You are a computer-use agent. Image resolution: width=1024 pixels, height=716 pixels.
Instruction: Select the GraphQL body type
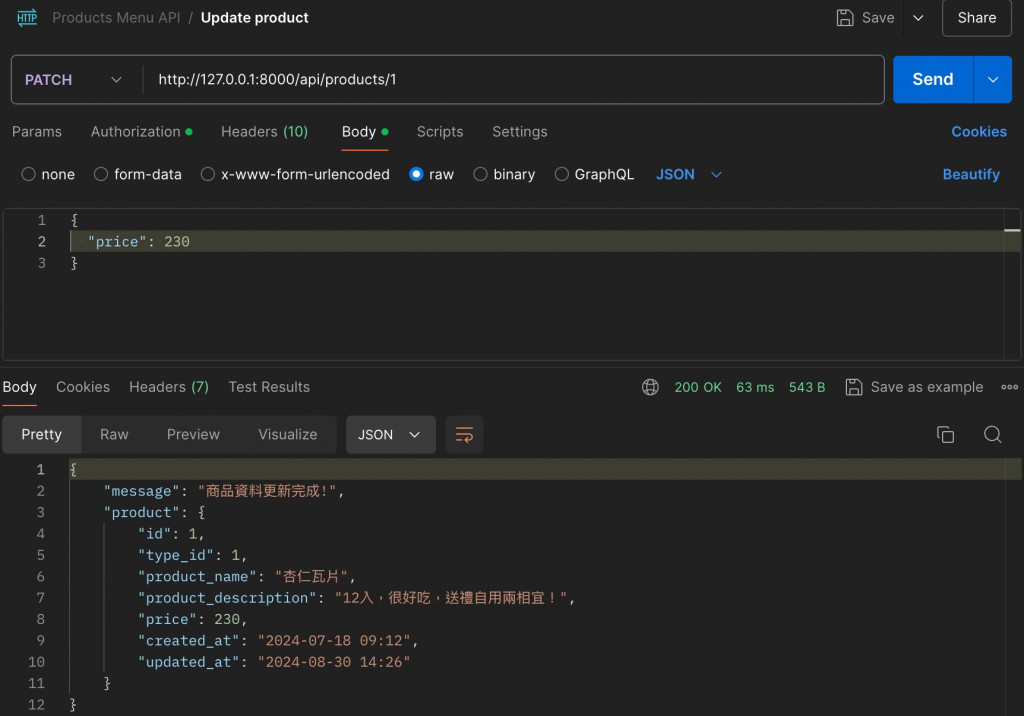click(x=562, y=174)
